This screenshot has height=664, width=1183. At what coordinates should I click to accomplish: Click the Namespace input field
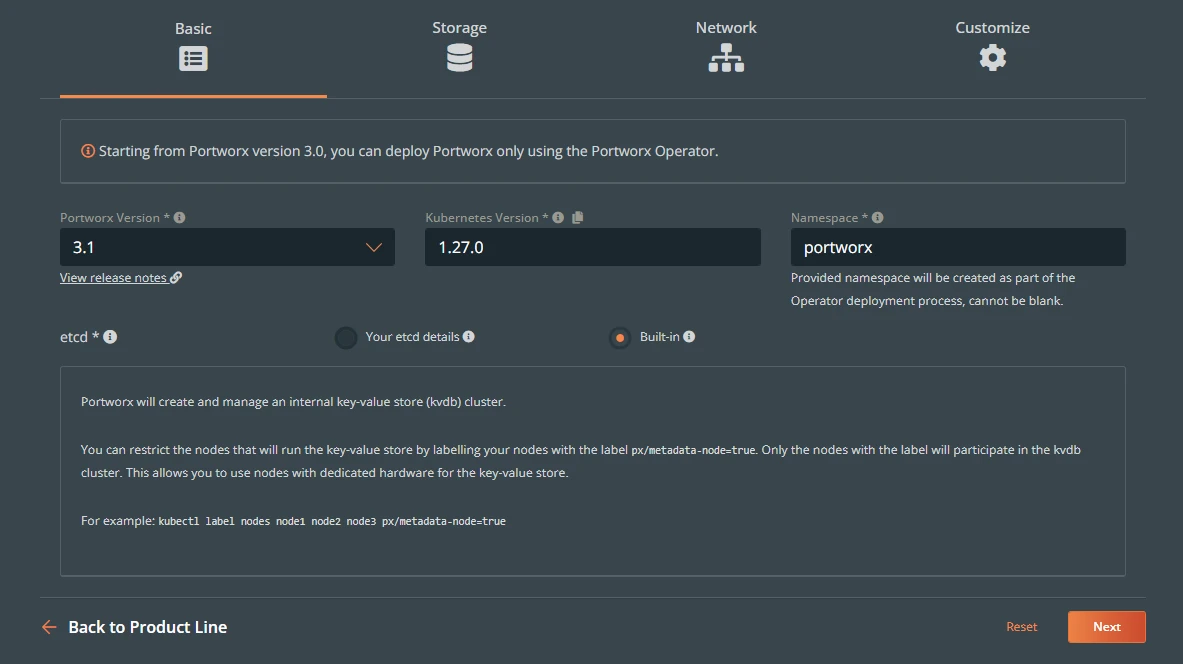958,247
